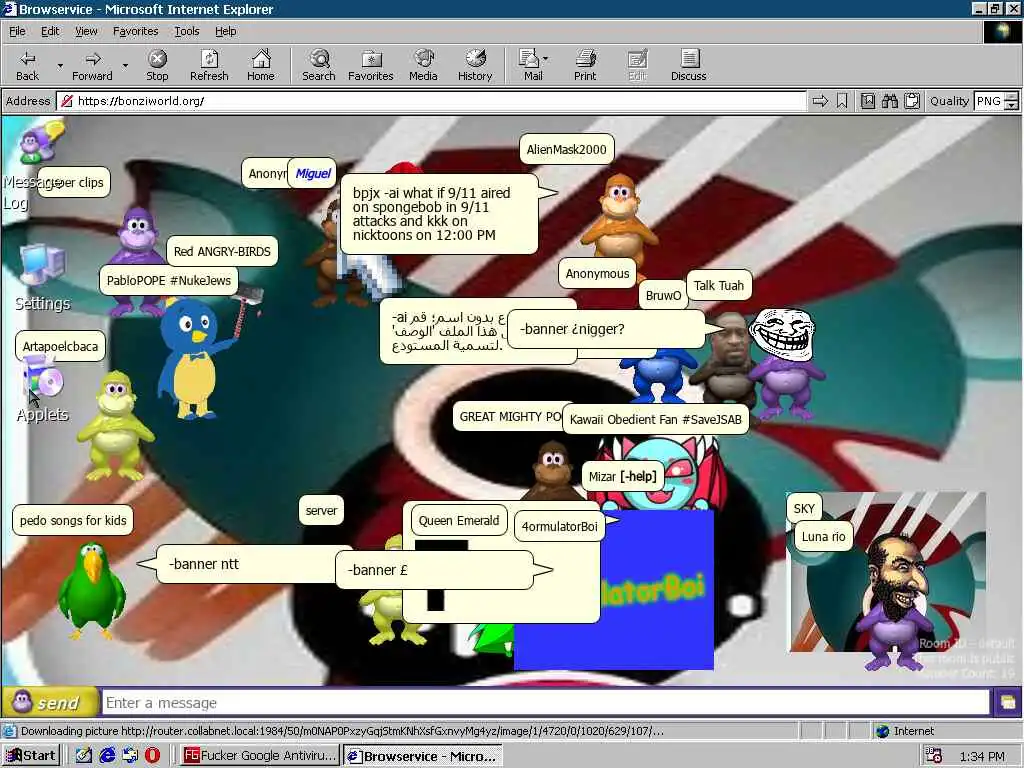Screen dimensions: 1024x768
Task: Click the Luna rio name tag
Action: pos(824,537)
